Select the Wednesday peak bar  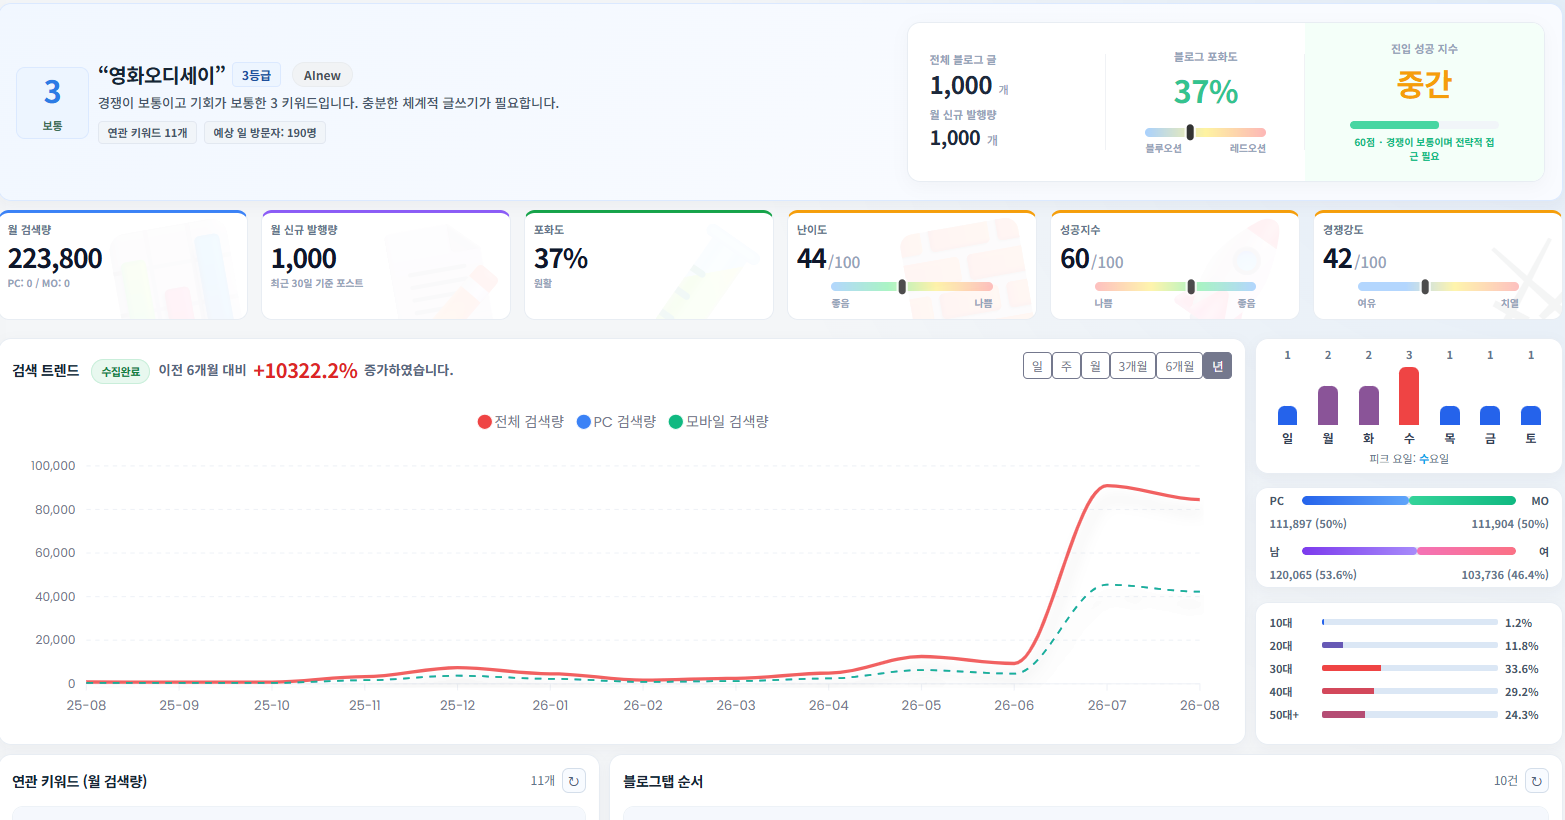tap(1409, 396)
